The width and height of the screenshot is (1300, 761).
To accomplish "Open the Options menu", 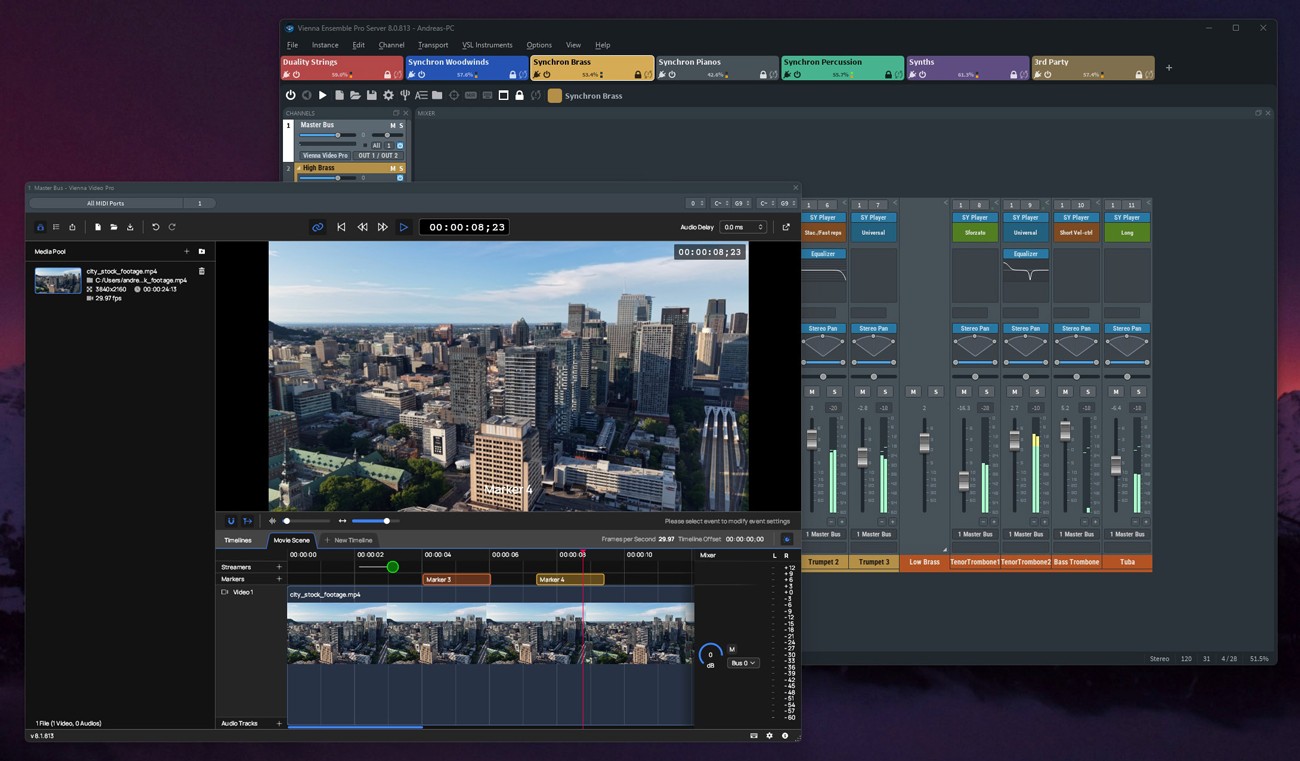I will [539, 45].
